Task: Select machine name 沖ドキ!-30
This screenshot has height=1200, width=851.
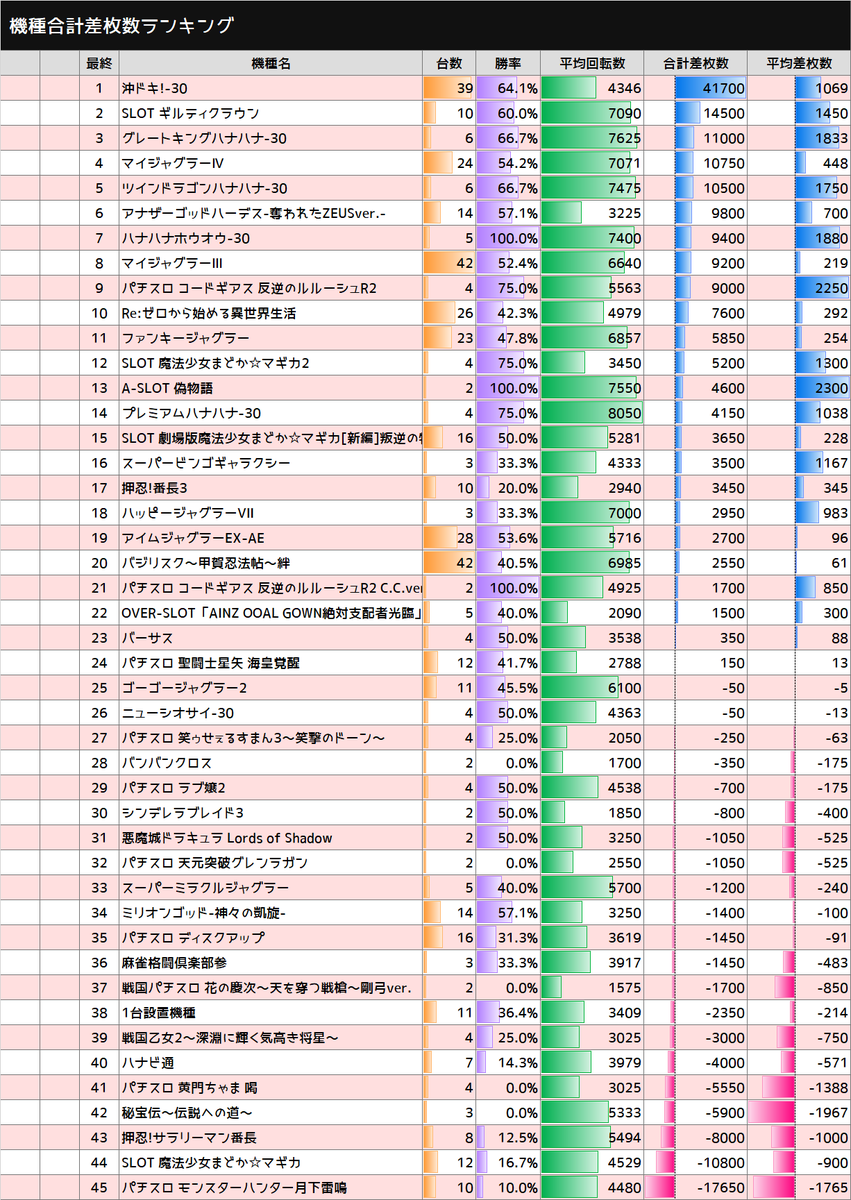Action: 155,88
